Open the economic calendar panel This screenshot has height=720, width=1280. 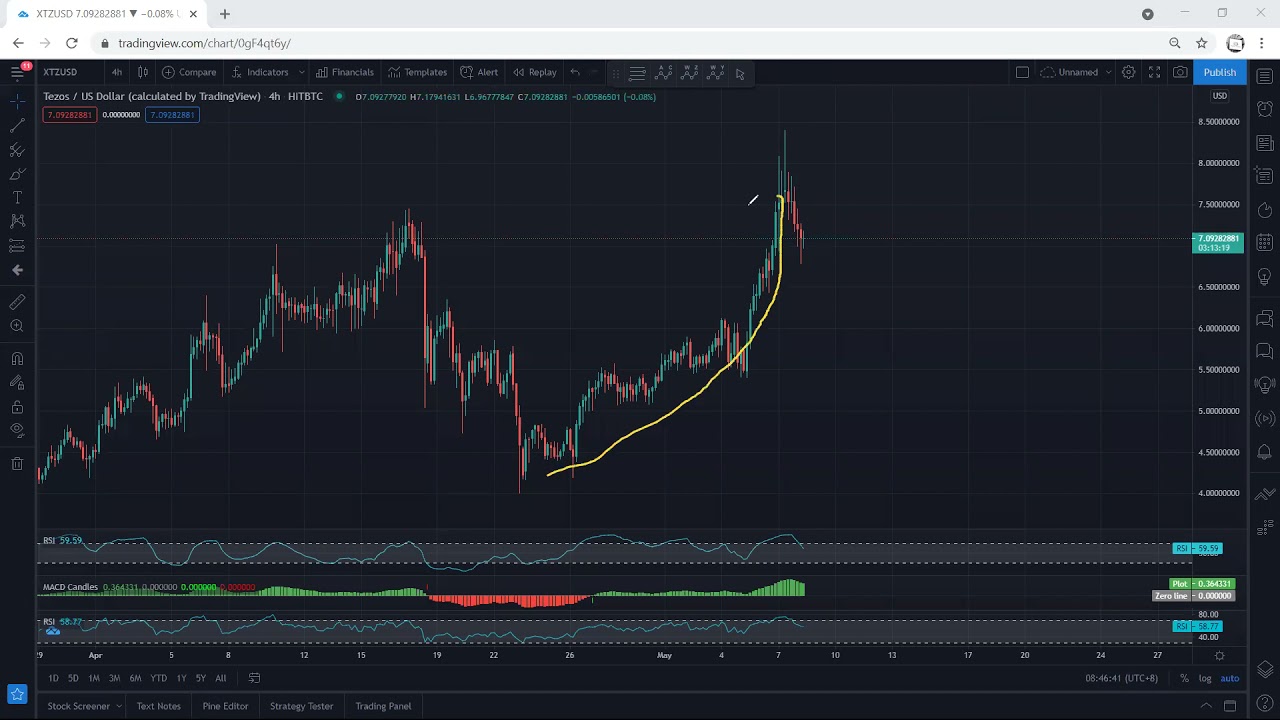(1265, 243)
